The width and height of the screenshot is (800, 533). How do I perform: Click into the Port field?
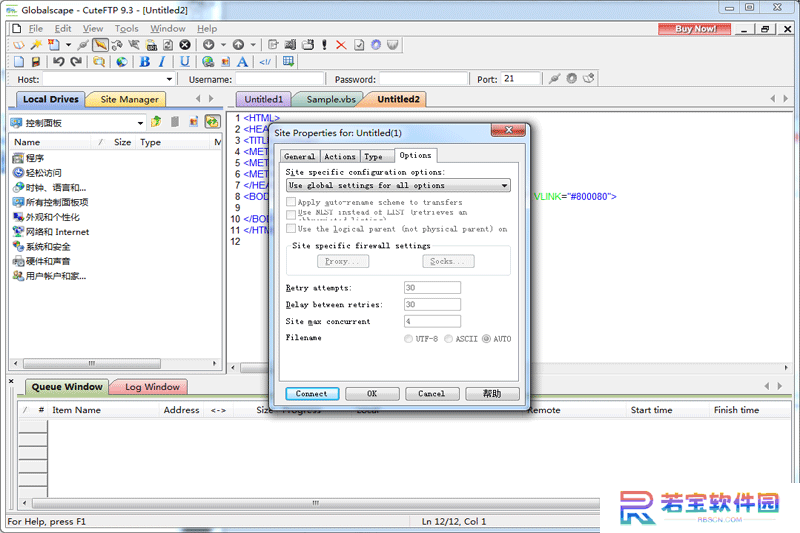click(x=520, y=79)
